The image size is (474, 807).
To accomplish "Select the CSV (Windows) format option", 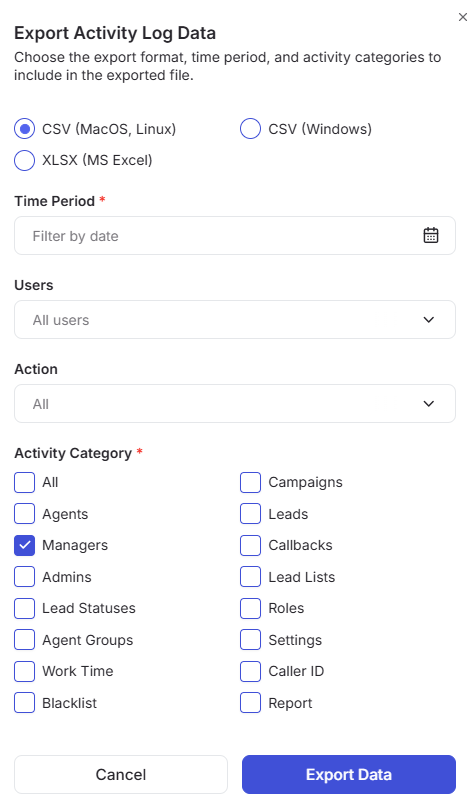I will [x=250, y=129].
